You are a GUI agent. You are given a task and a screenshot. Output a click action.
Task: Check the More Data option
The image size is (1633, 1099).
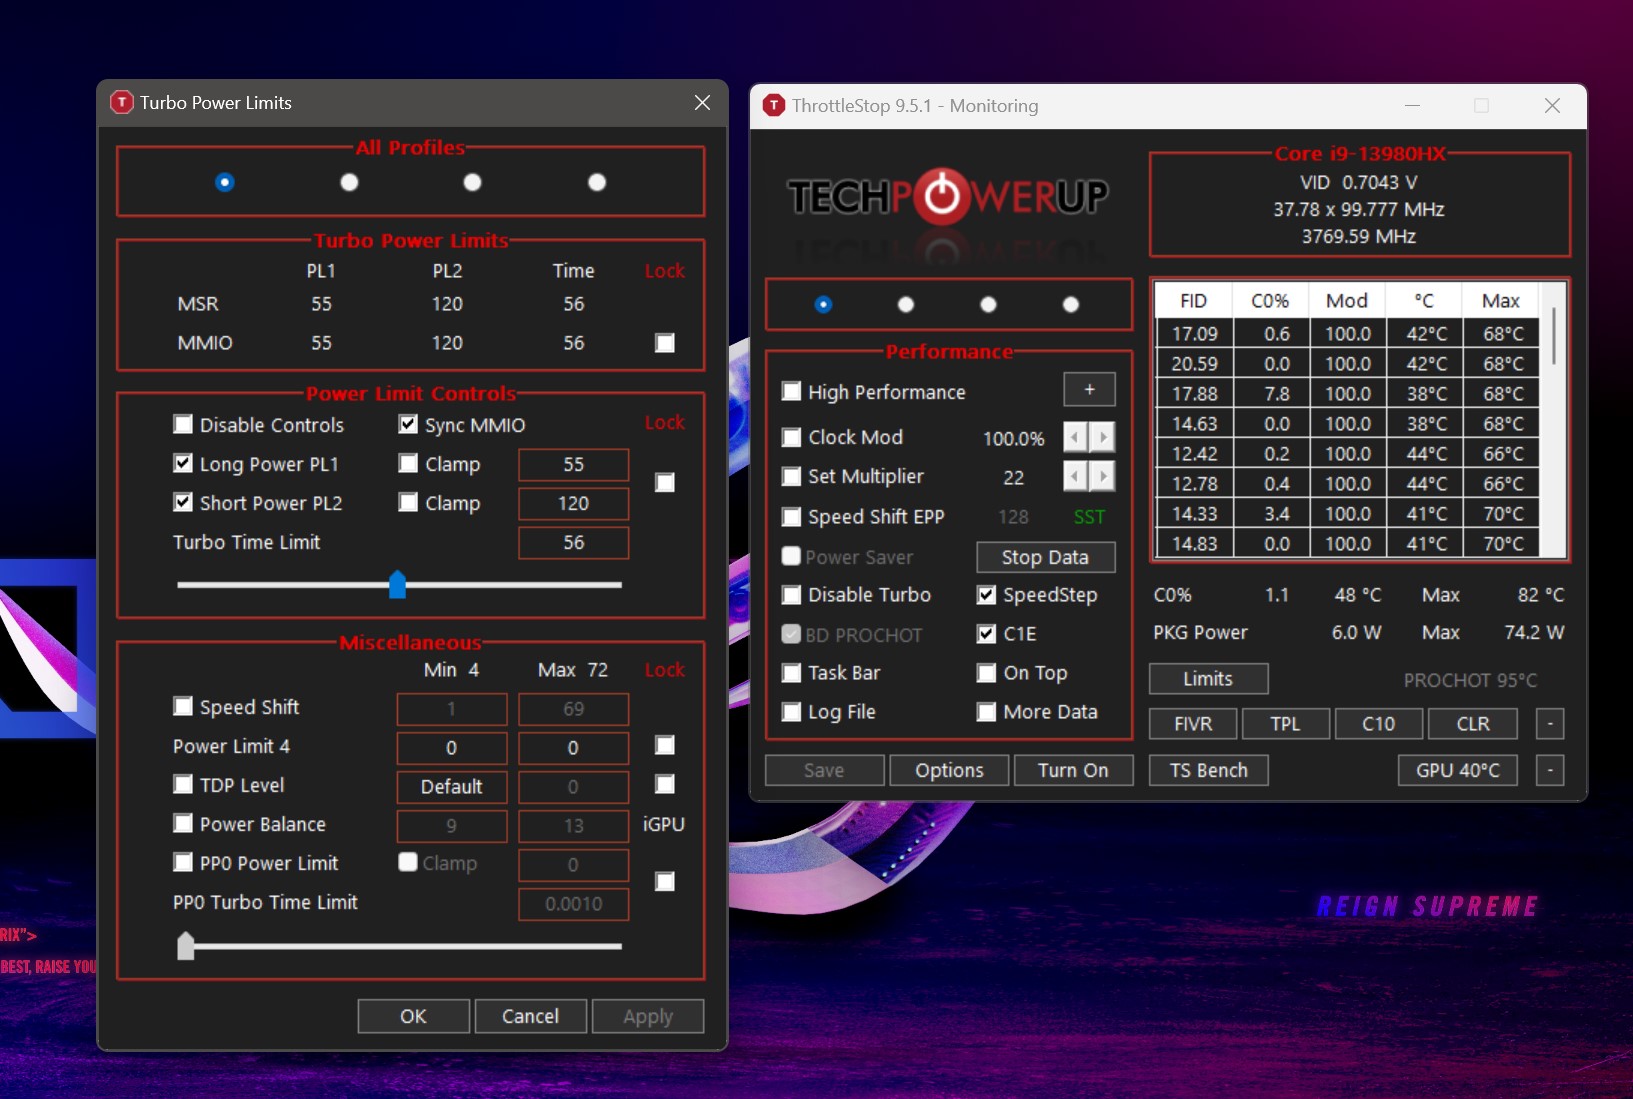click(986, 711)
